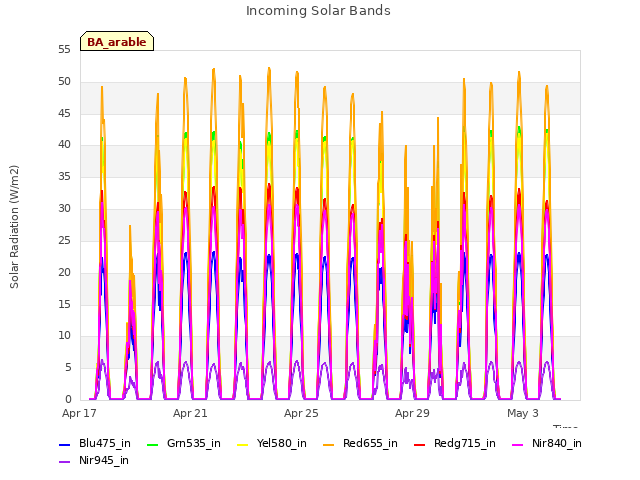This screenshot has height=480, width=640.
Task: Click the green Grn535_in legend swatch
Action: point(152,444)
